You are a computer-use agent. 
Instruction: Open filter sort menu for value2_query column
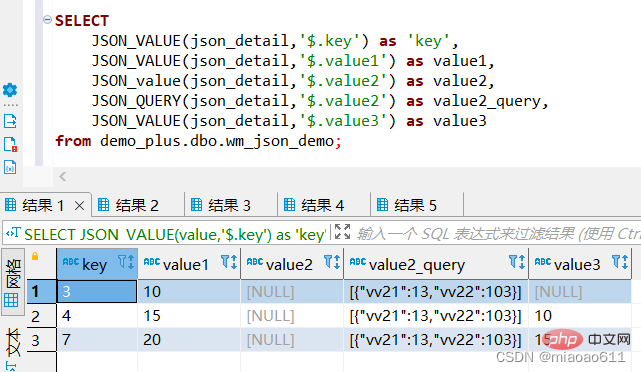coord(517,262)
